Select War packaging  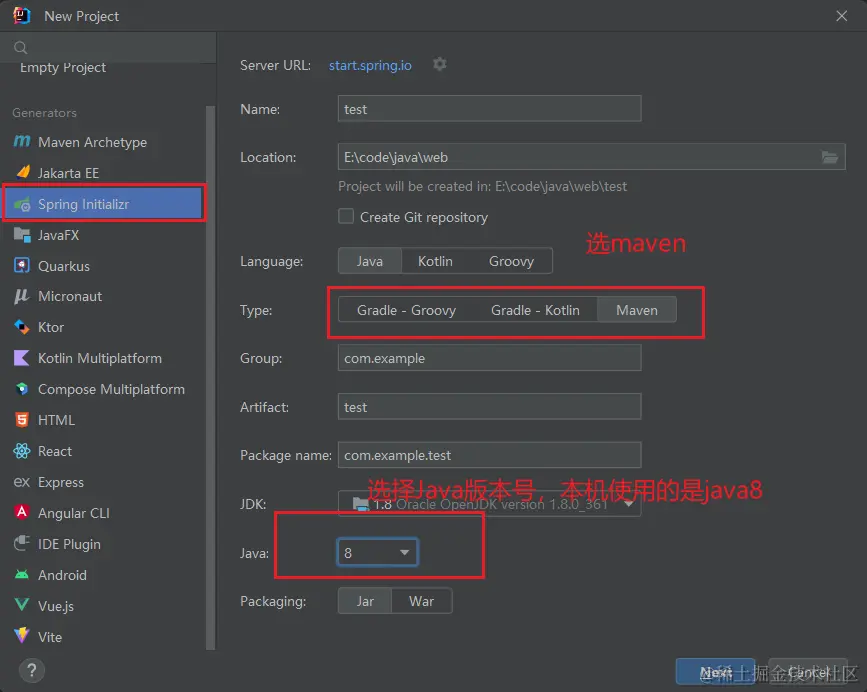[421, 601]
